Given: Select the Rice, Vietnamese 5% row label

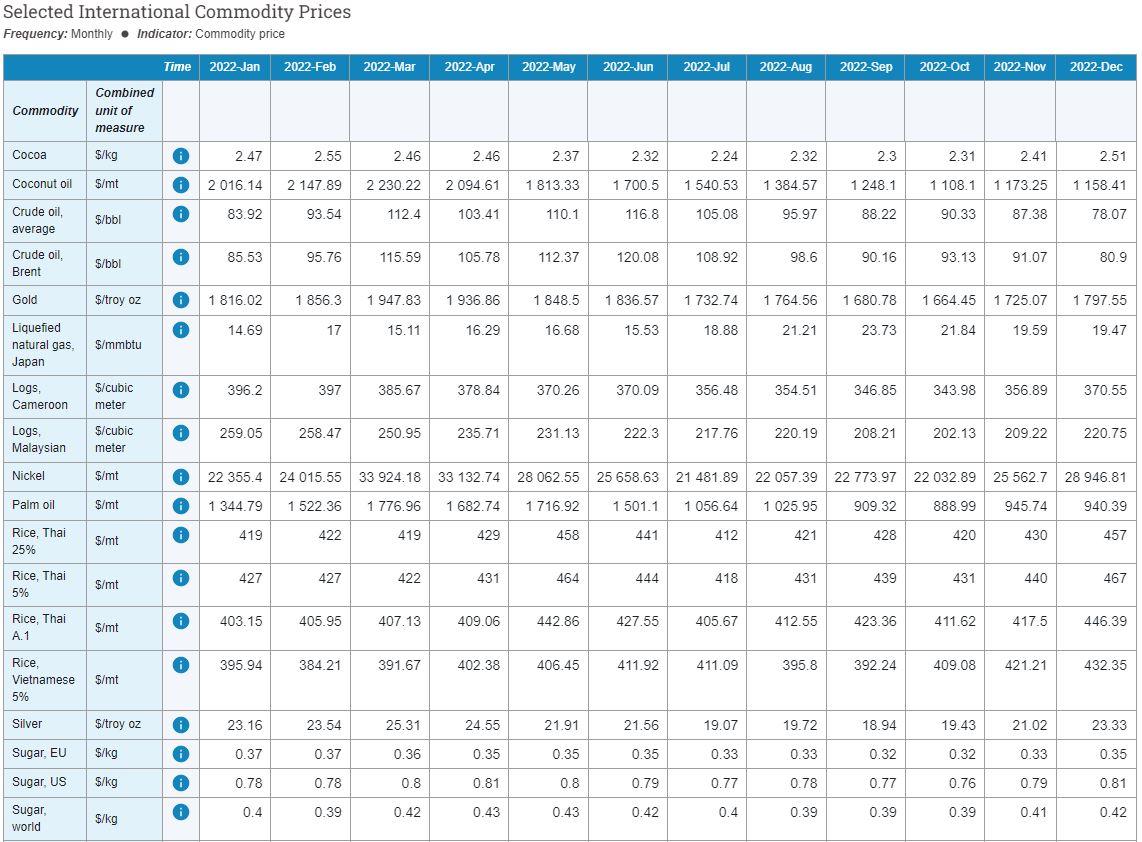Looking at the screenshot, I should click(x=43, y=679).
